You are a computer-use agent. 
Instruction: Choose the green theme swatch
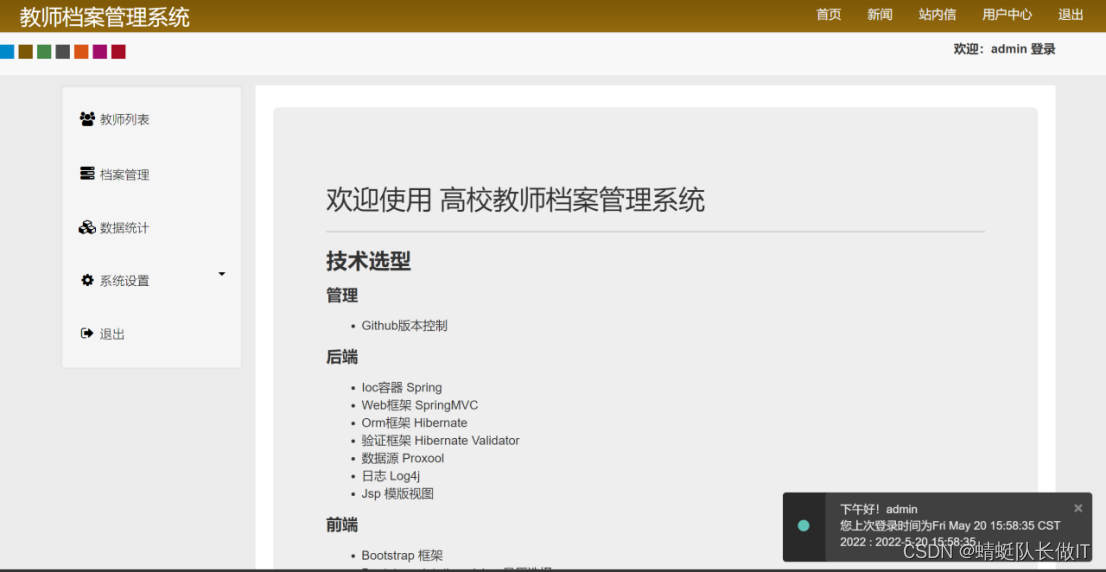44,51
